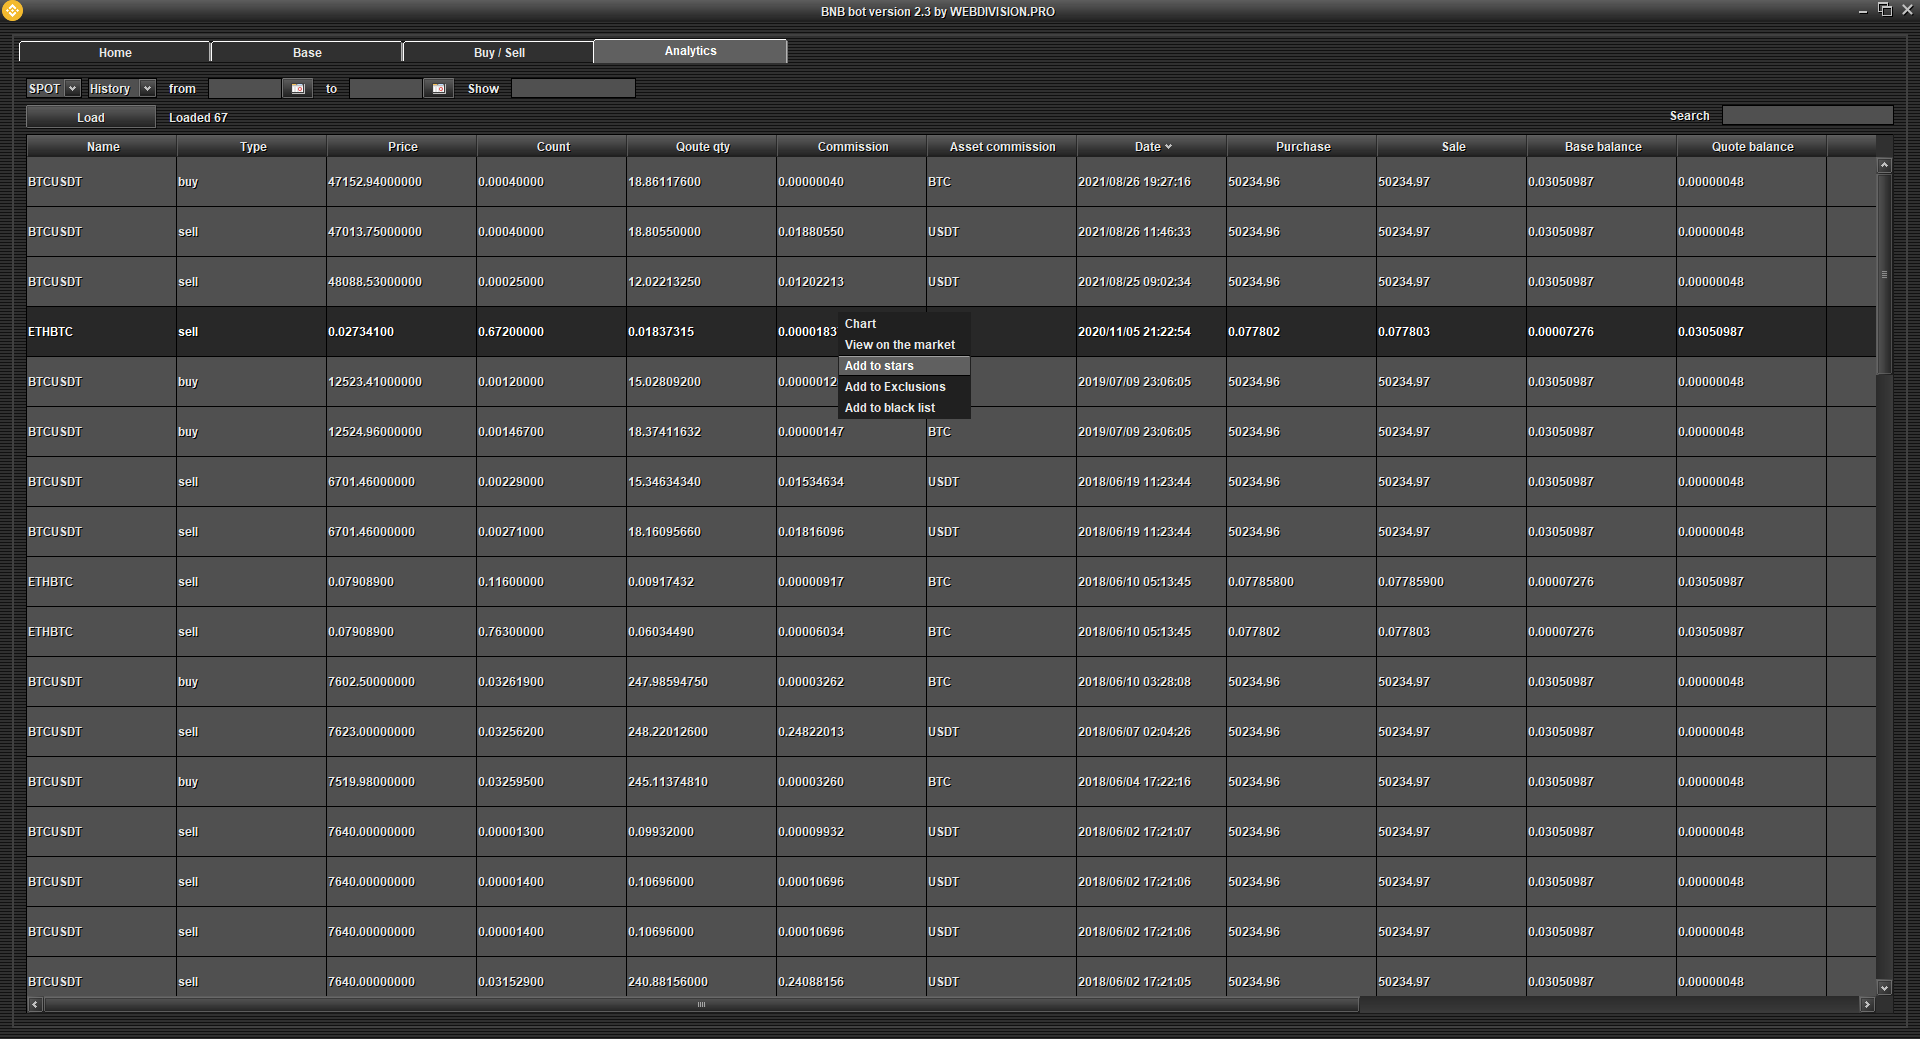1920x1039 pixels.
Task: Sort by the Date column header
Action: [1151, 147]
